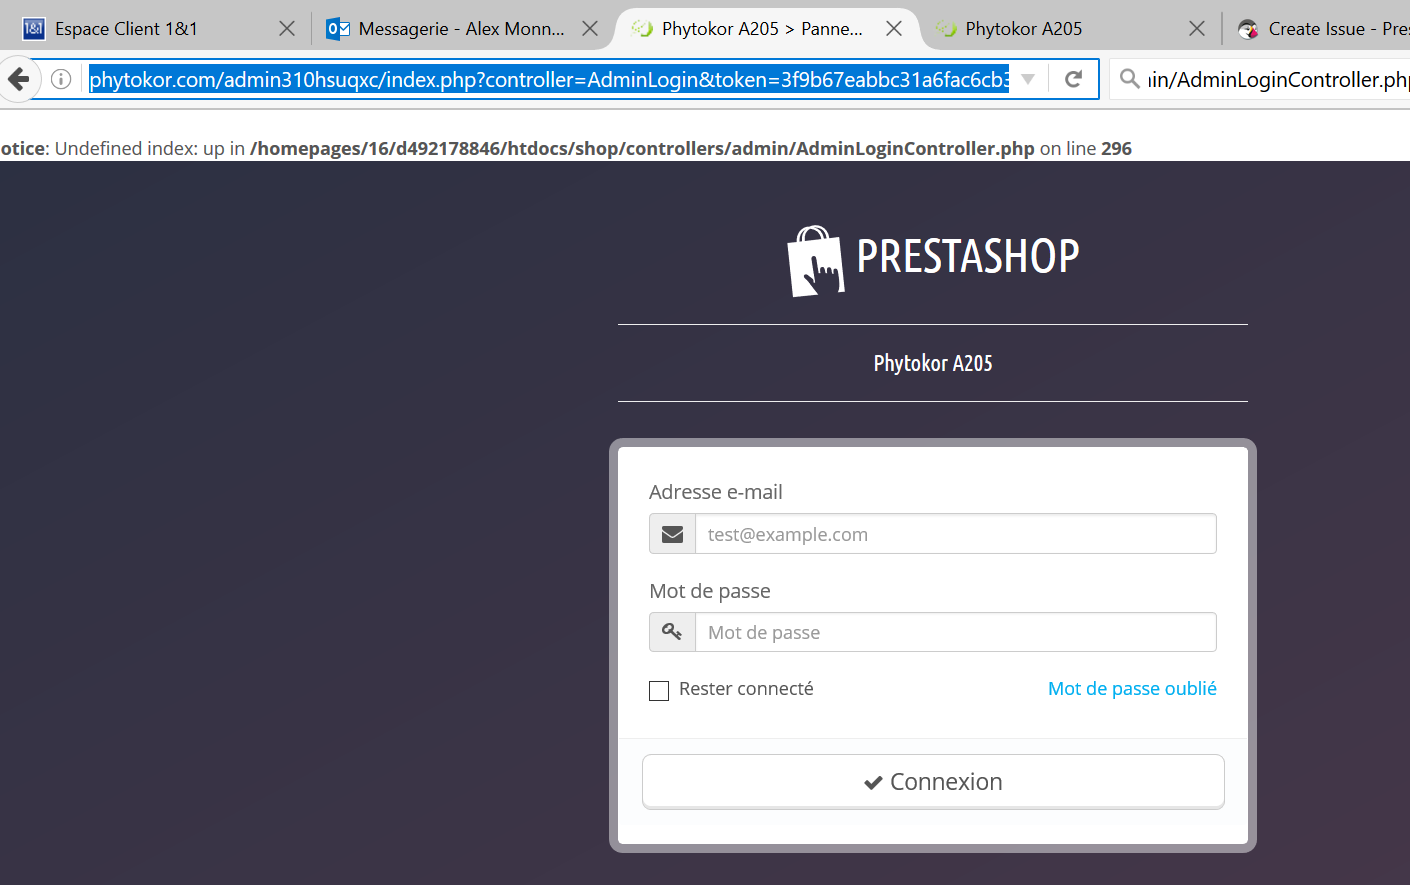Focus the Adresse e-mail input field

click(x=956, y=534)
